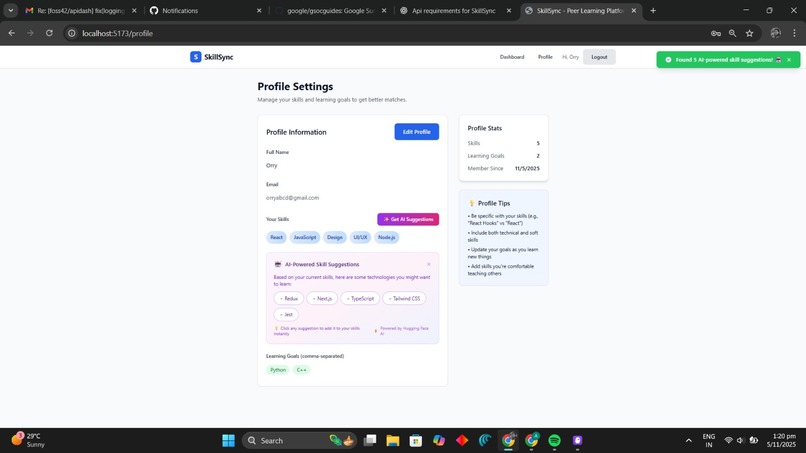The height and width of the screenshot is (453, 806).
Task: Add the Next.js suggestion
Action: 322,298
